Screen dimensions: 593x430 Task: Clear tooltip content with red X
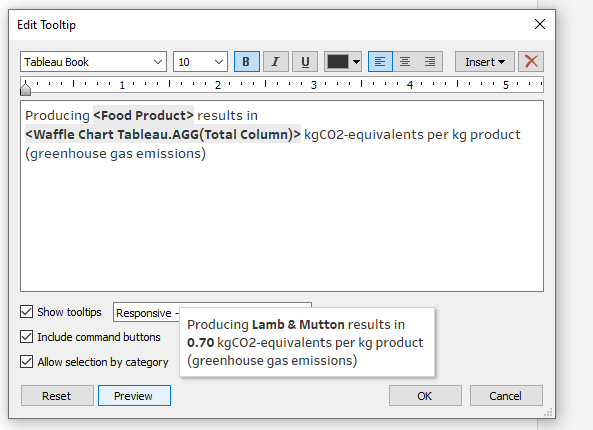[x=531, y=62]
